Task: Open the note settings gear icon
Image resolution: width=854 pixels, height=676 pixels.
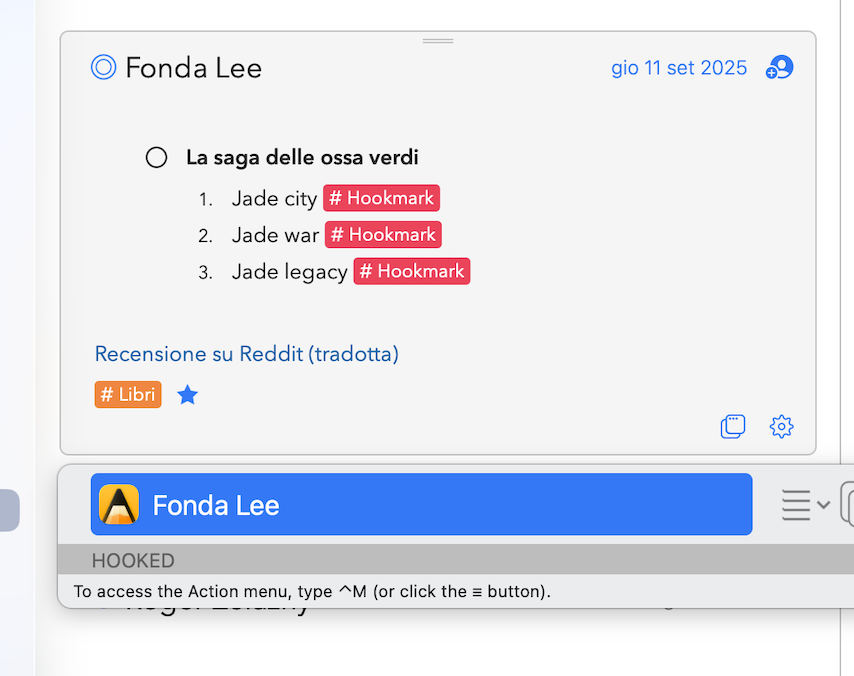Action: [781, 427]
